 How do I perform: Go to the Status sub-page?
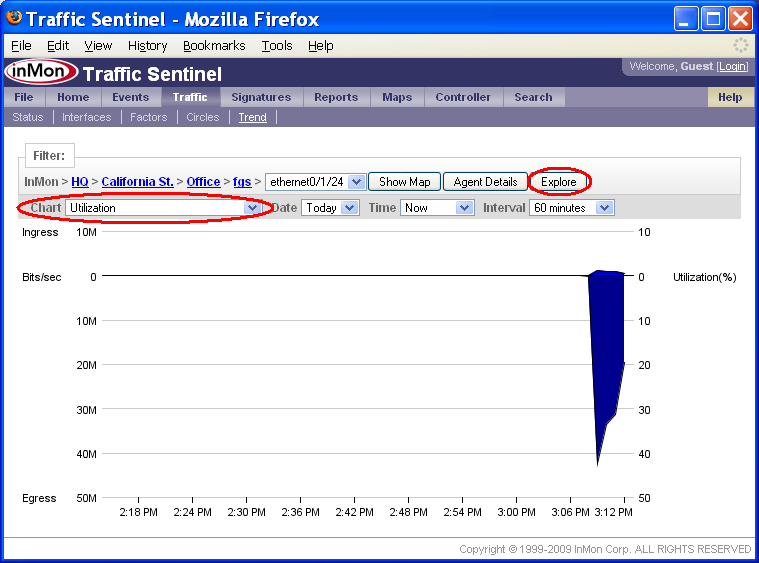click(x=28, y=117)
